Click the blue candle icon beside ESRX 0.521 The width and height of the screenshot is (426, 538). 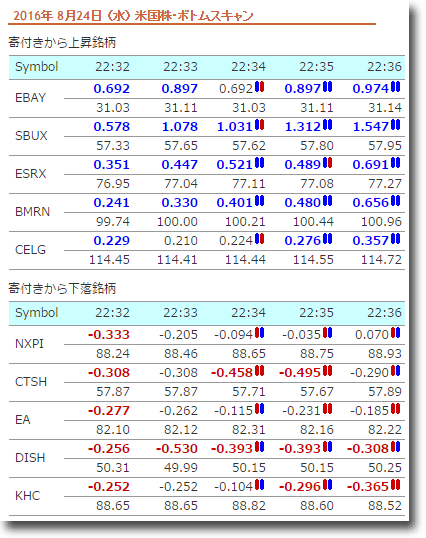[259, 163]
